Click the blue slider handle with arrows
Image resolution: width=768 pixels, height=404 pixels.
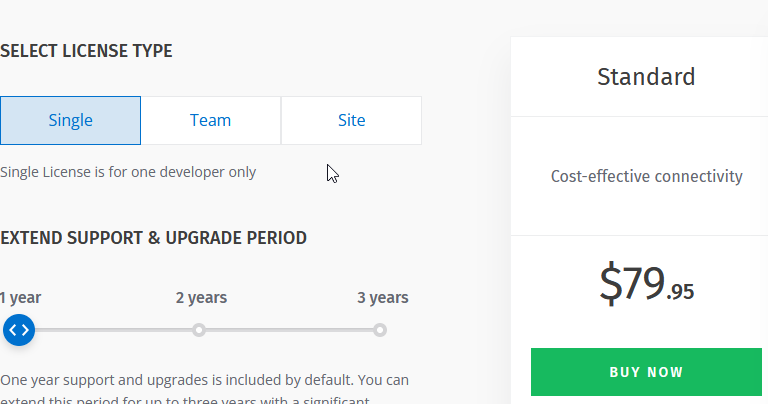point(18,330)
